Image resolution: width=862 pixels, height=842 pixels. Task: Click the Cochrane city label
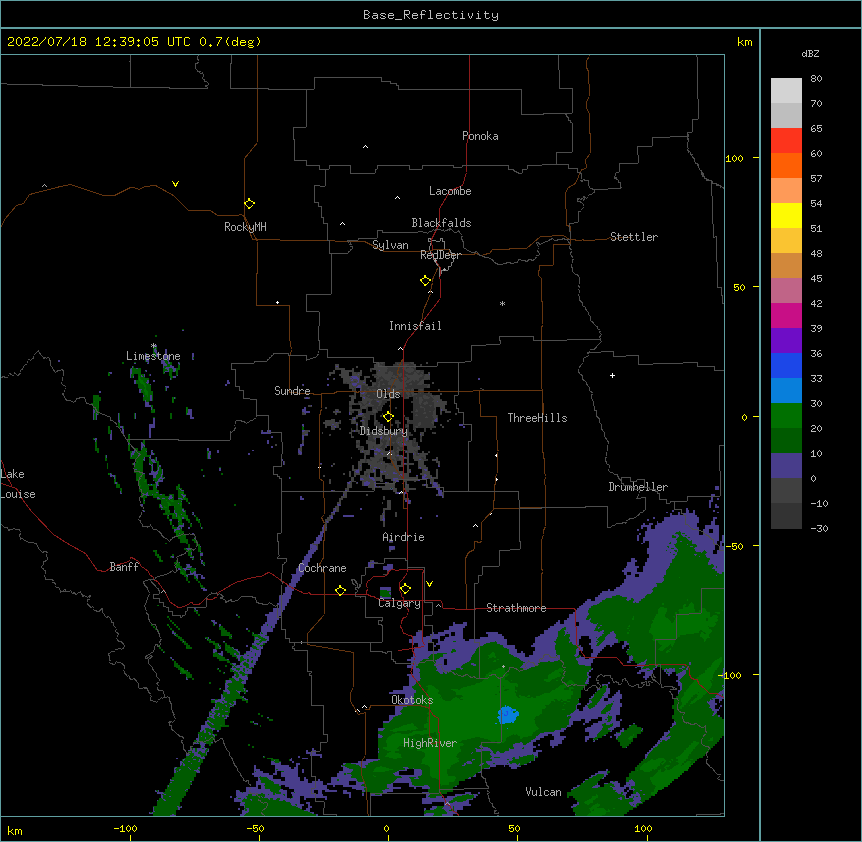pyautogui.click(x=322, y=568)
